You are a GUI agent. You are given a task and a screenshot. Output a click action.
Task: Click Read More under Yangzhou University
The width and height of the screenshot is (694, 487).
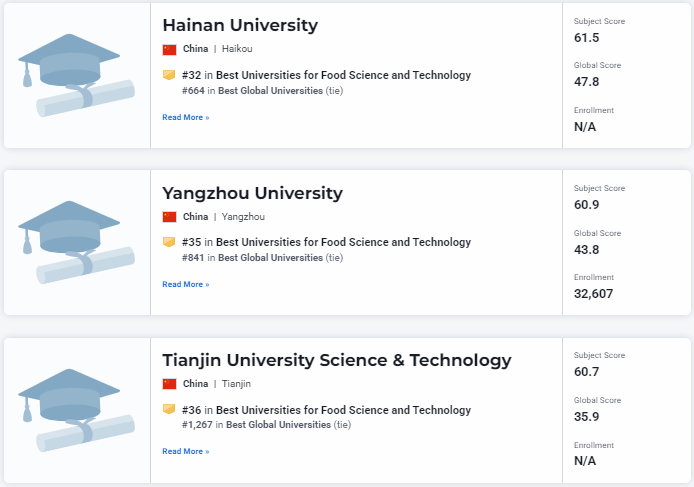pyautogui.click(x=186, y=284)
